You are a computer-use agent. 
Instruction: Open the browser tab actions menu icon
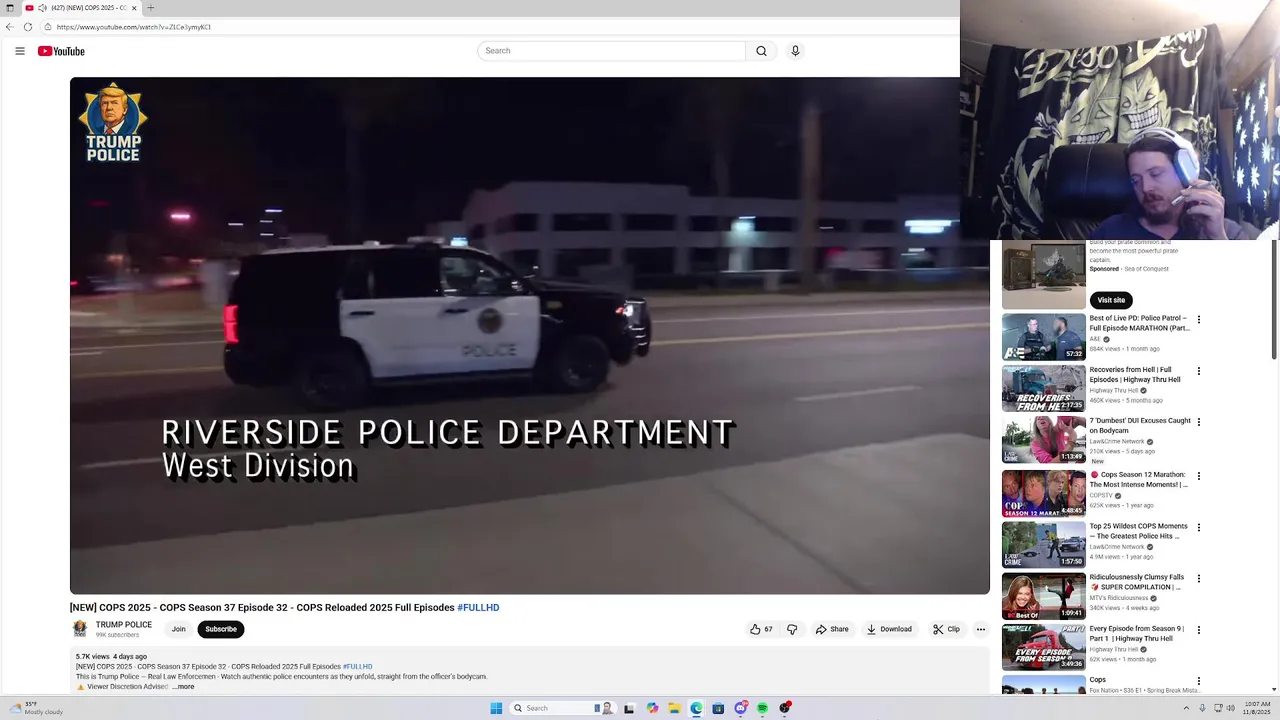(x=10, y=8)
